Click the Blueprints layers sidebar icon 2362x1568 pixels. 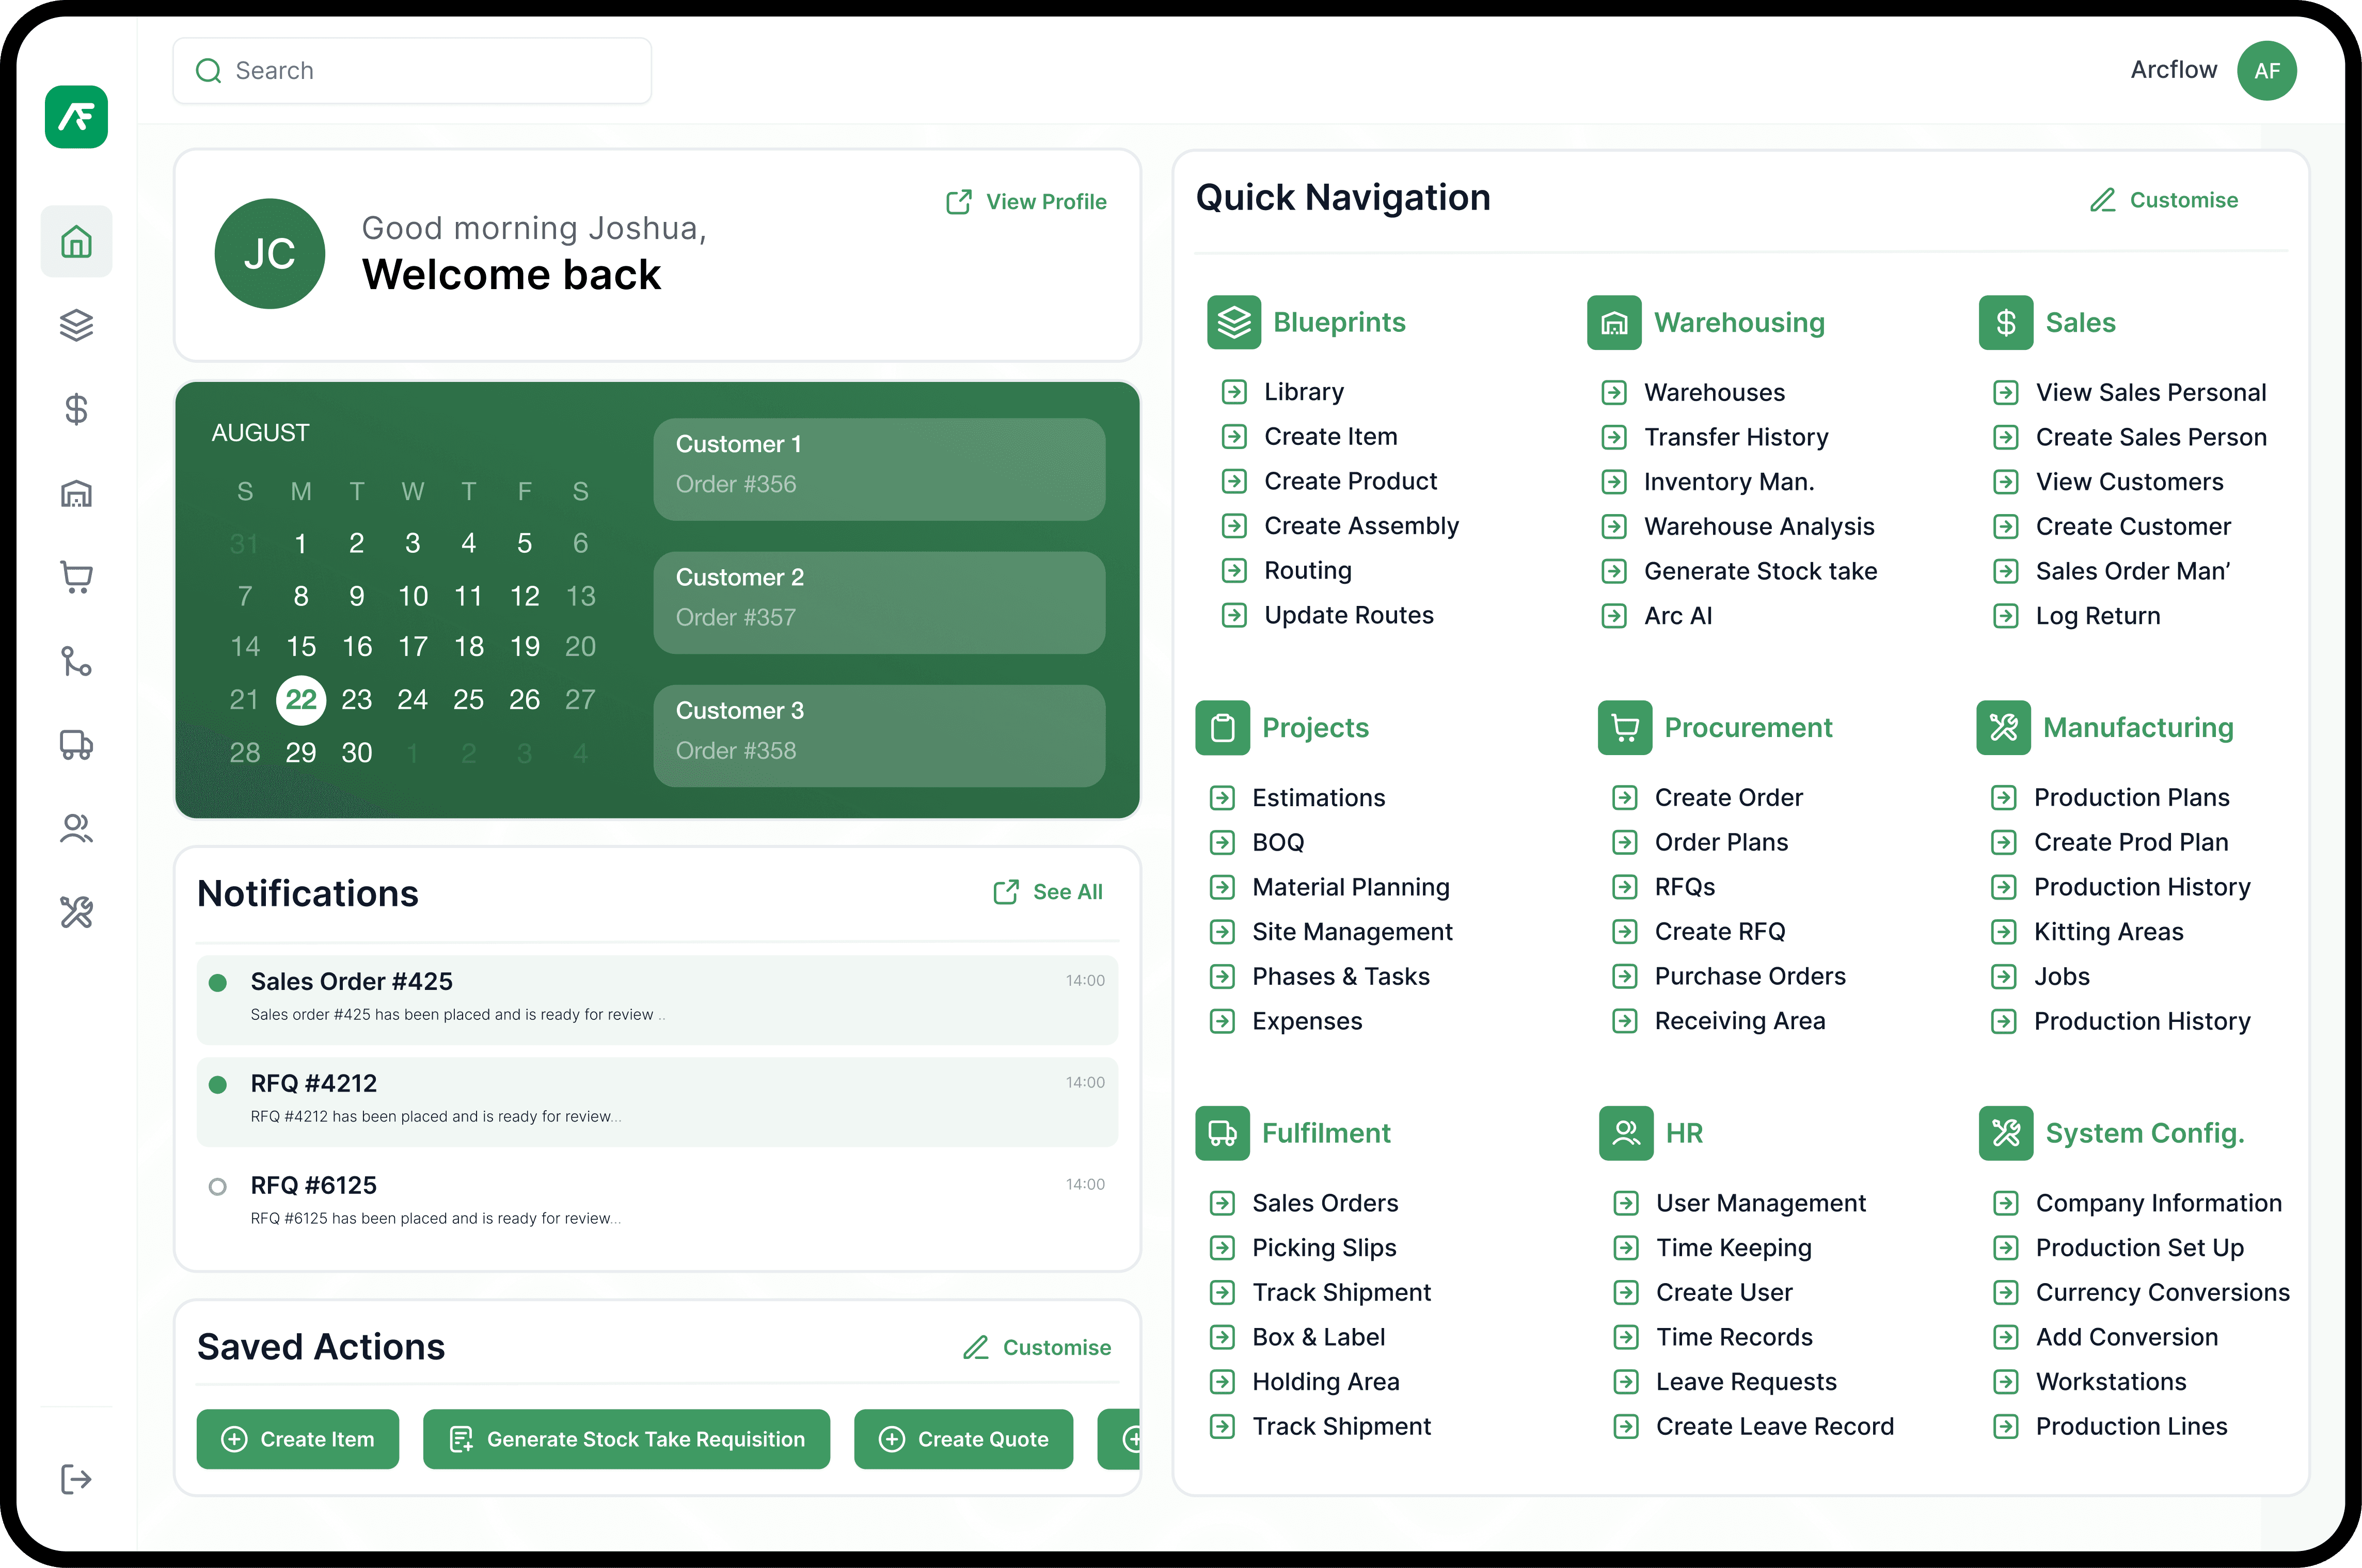[76, 325]
